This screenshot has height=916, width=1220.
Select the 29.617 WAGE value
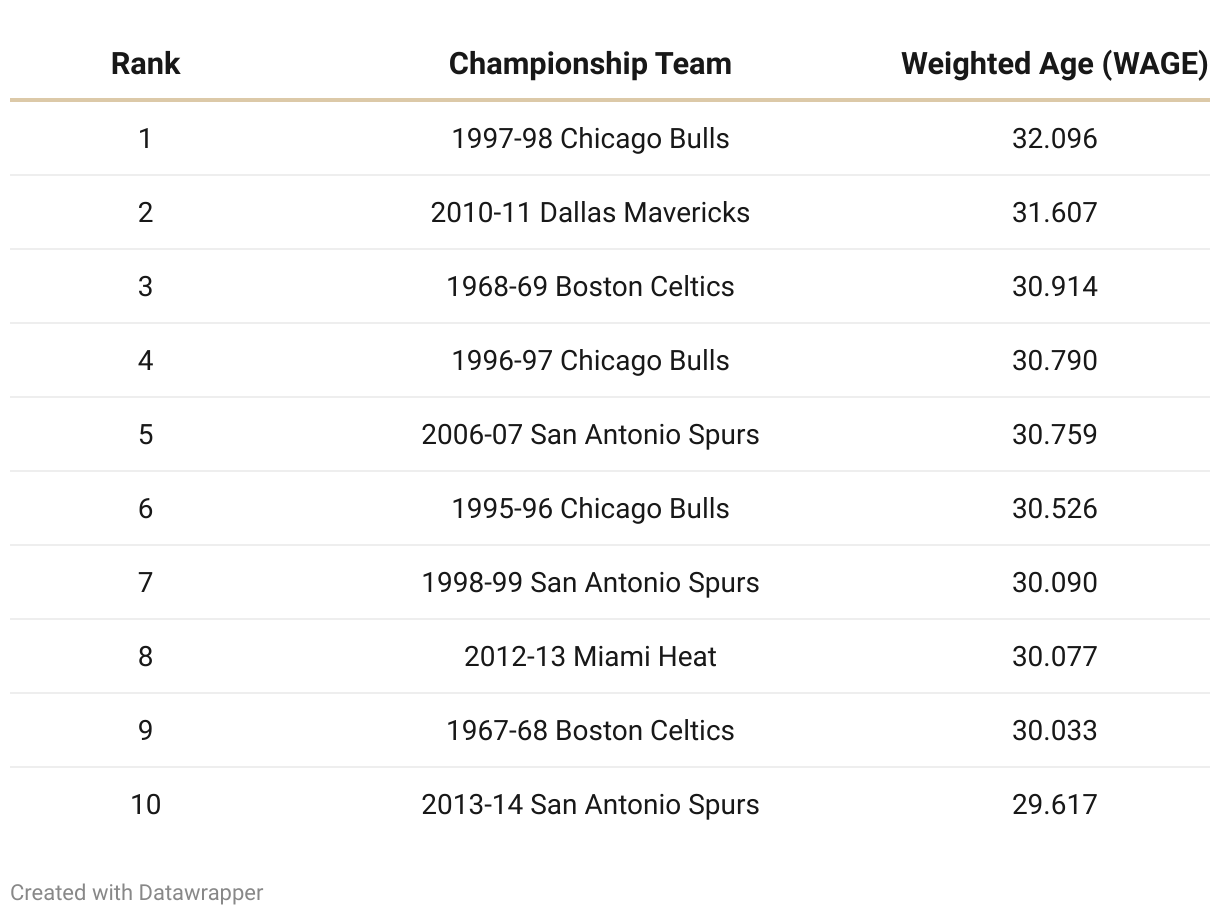pyautogui.click(x=1054, y=804)
